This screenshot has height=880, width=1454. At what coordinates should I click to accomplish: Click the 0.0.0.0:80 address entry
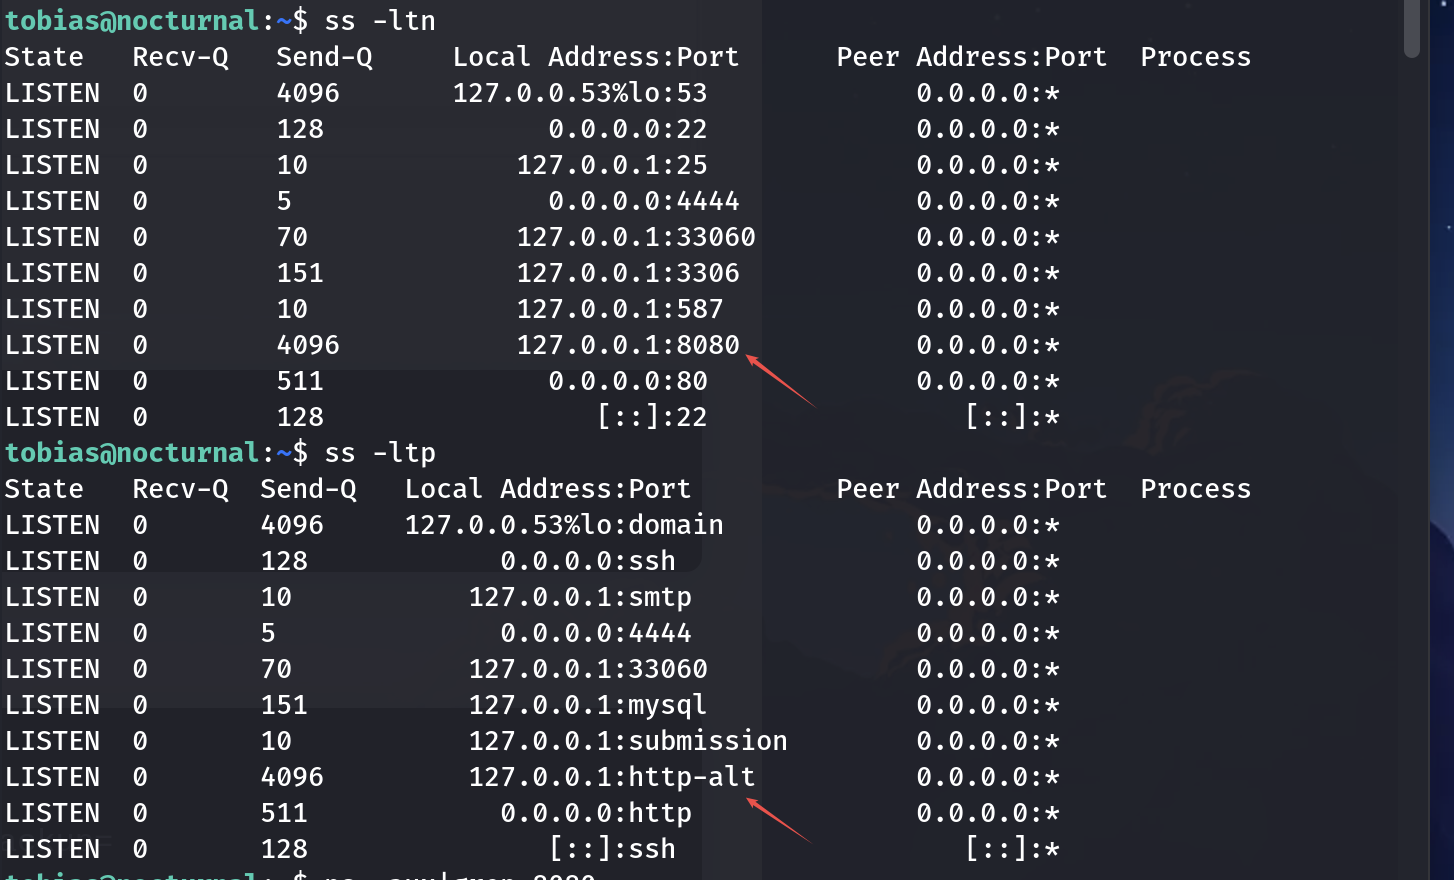pyautogui.click(x=628, y=381)
